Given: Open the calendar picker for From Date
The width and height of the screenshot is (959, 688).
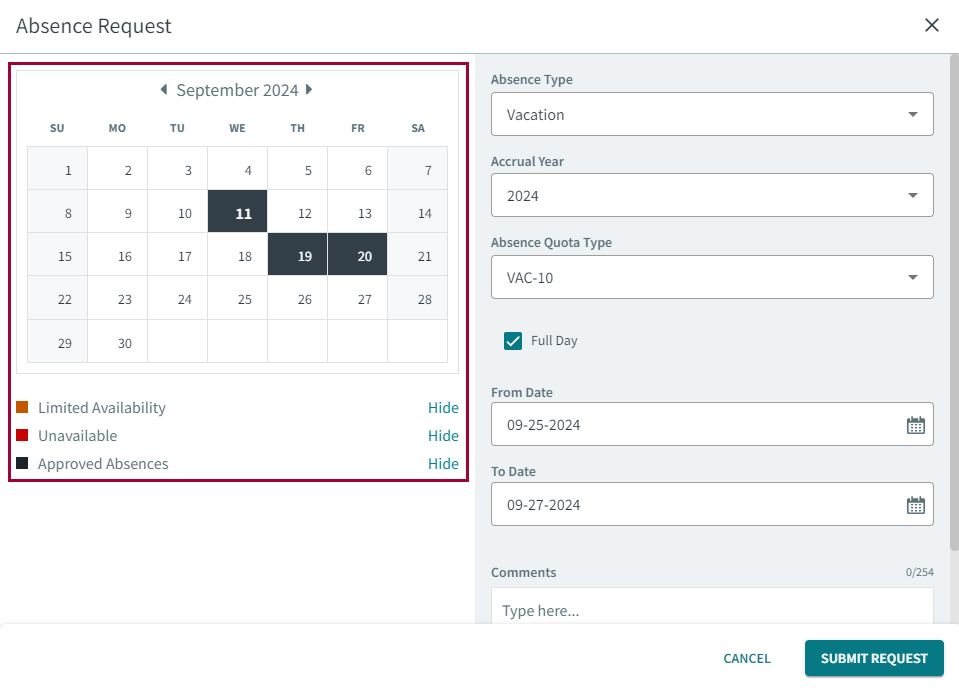Looking at the screenshot, I should [x=916, y=424].
